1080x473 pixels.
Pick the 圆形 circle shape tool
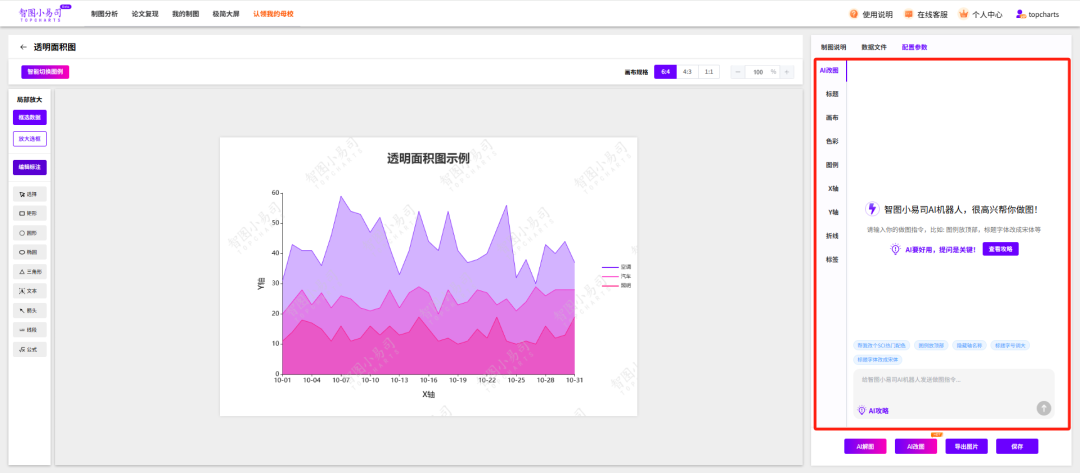click(x=30, y=233)
